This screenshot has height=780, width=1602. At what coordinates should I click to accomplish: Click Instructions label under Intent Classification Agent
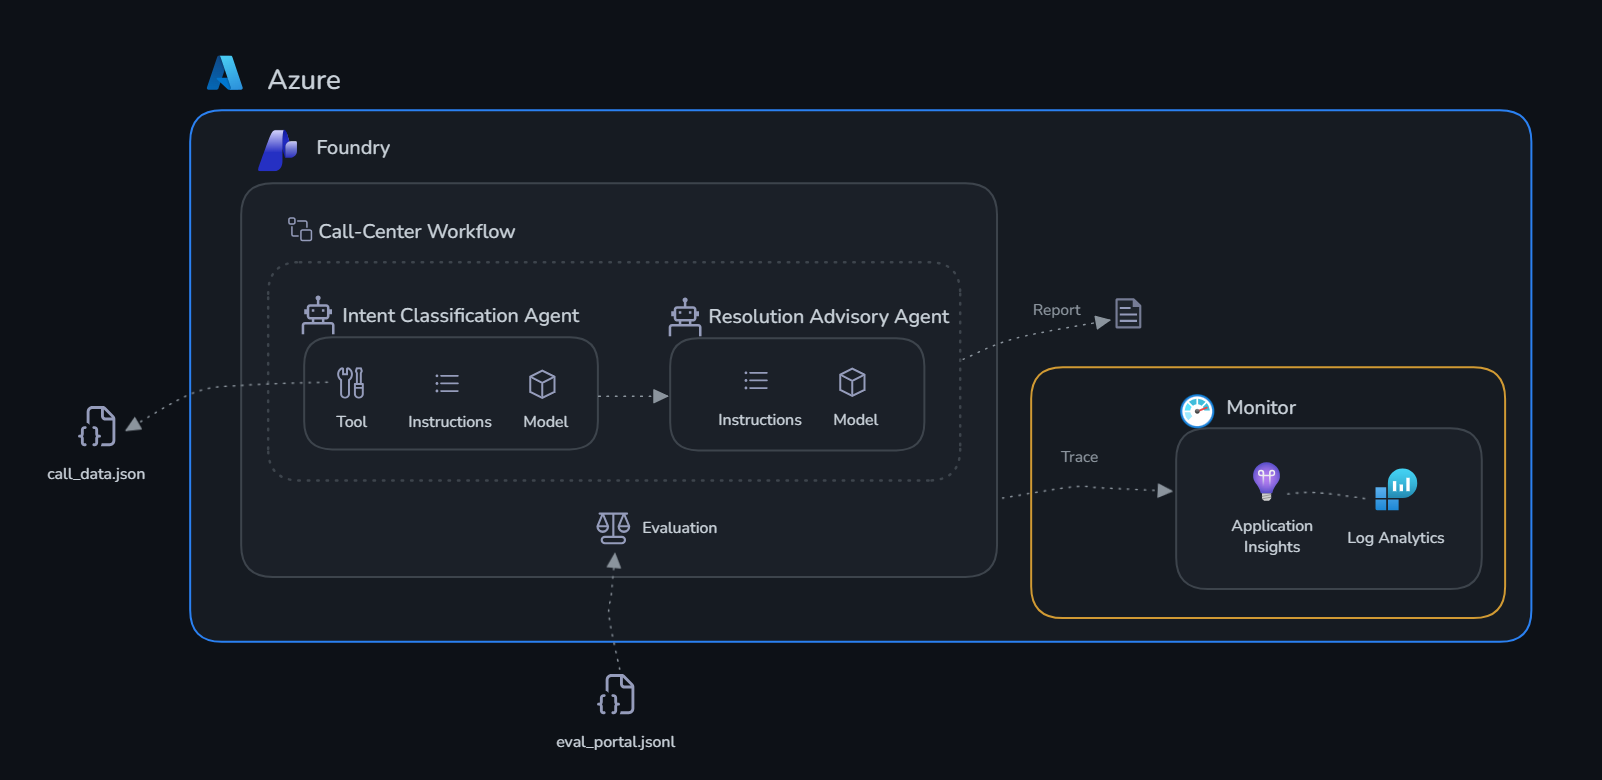point(450,422)
